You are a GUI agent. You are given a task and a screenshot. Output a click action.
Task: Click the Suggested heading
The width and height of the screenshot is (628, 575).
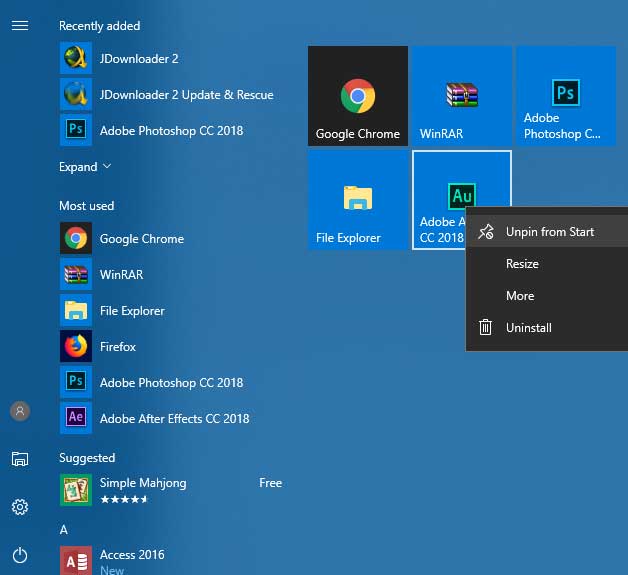click(87, 458)
